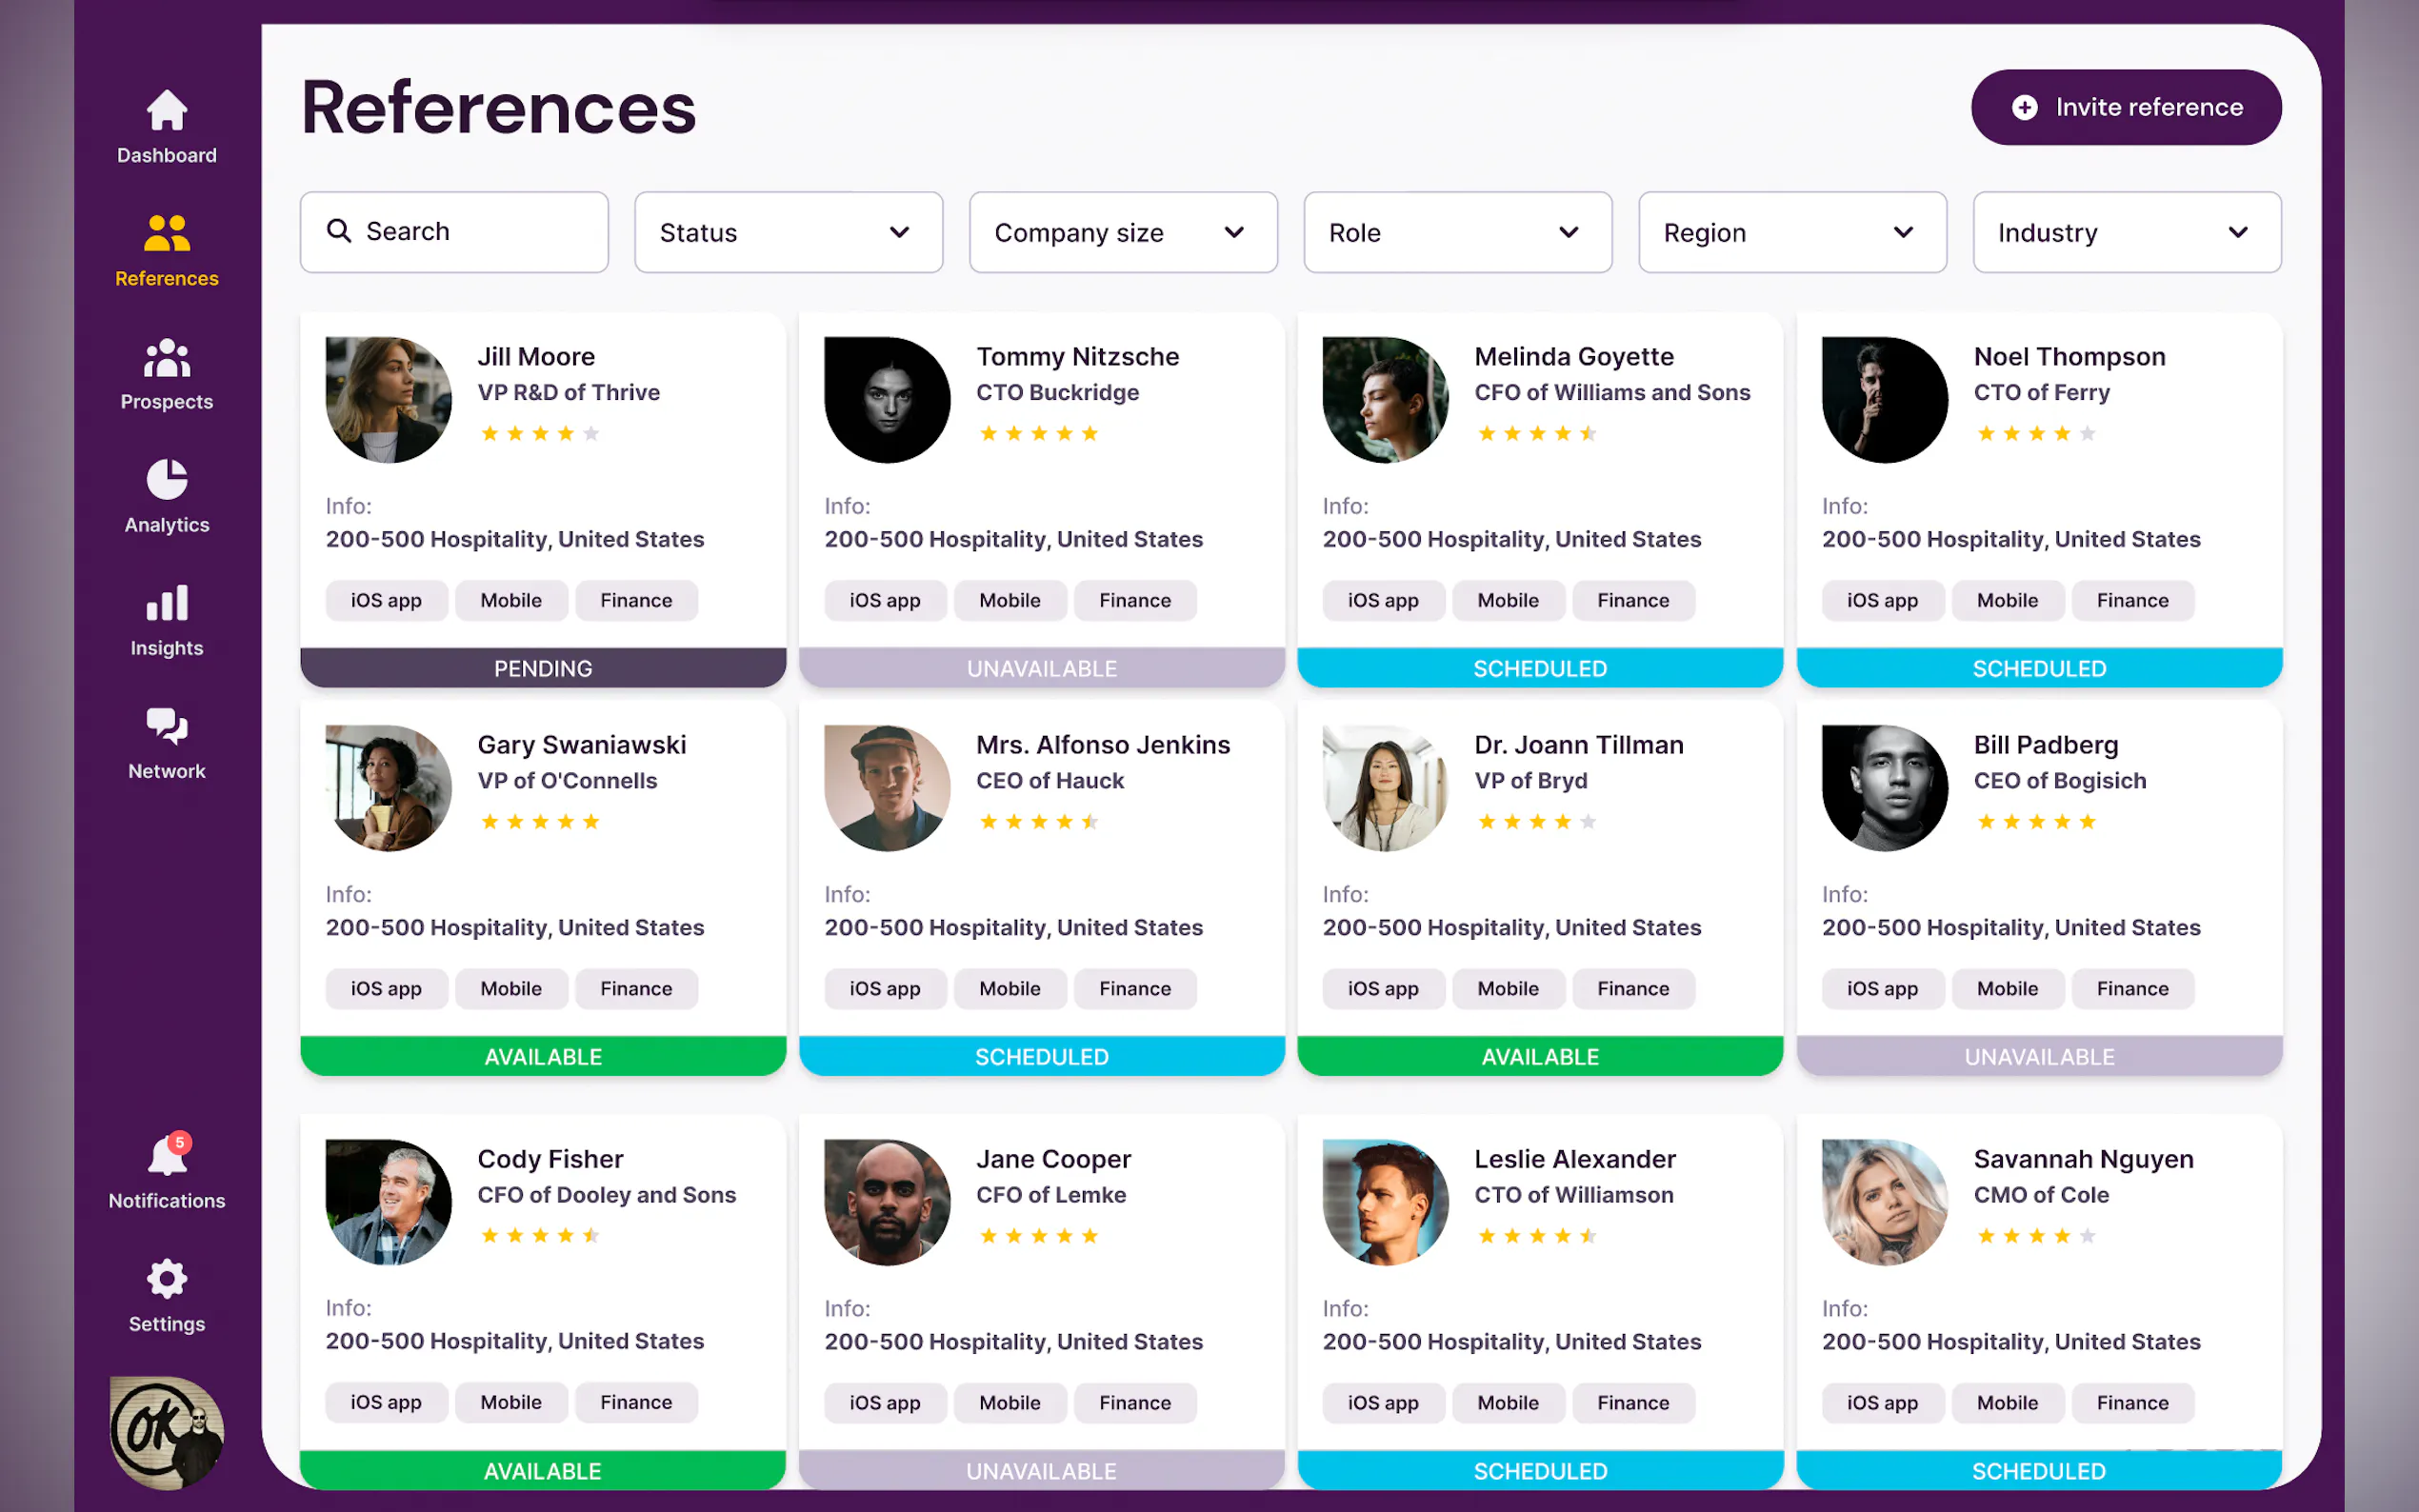Open the Notifications bell icon
2419x1512 pixels.
pos(166,1157)
